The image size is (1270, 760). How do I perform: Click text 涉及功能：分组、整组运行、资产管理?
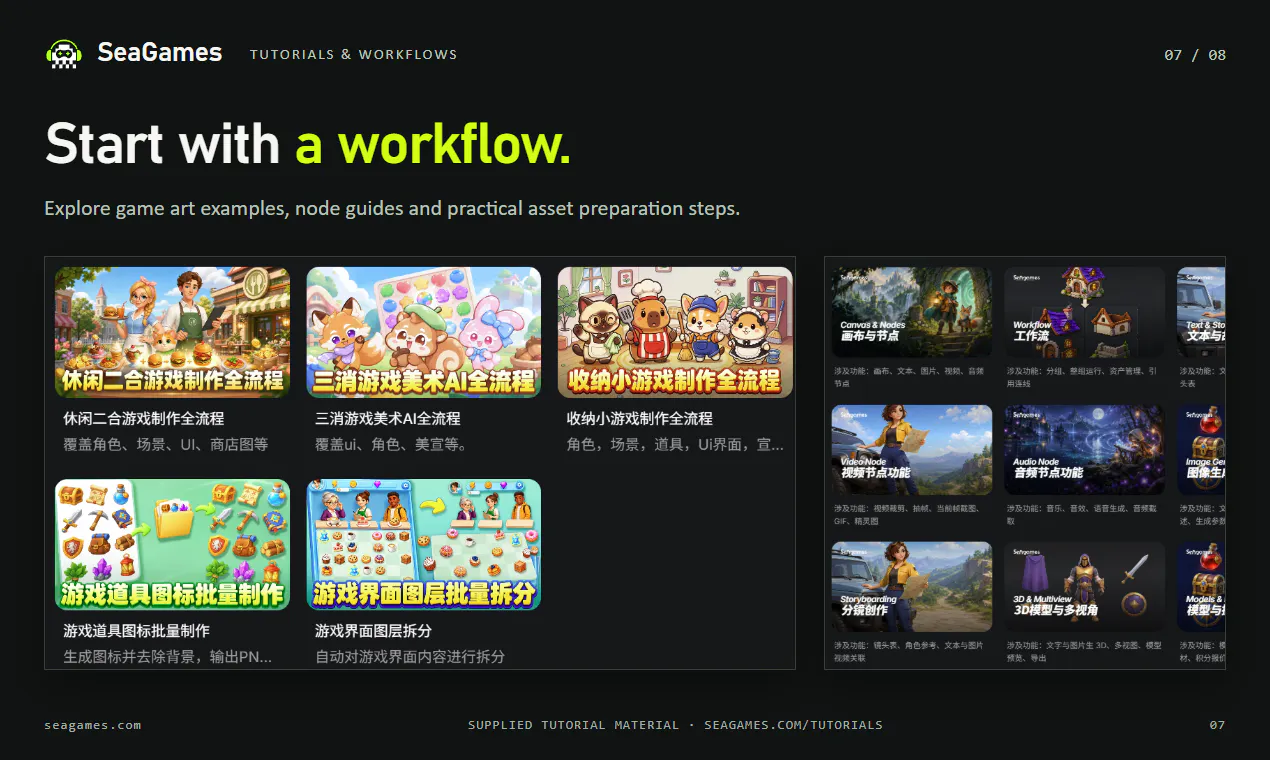tap(1083, 377)
